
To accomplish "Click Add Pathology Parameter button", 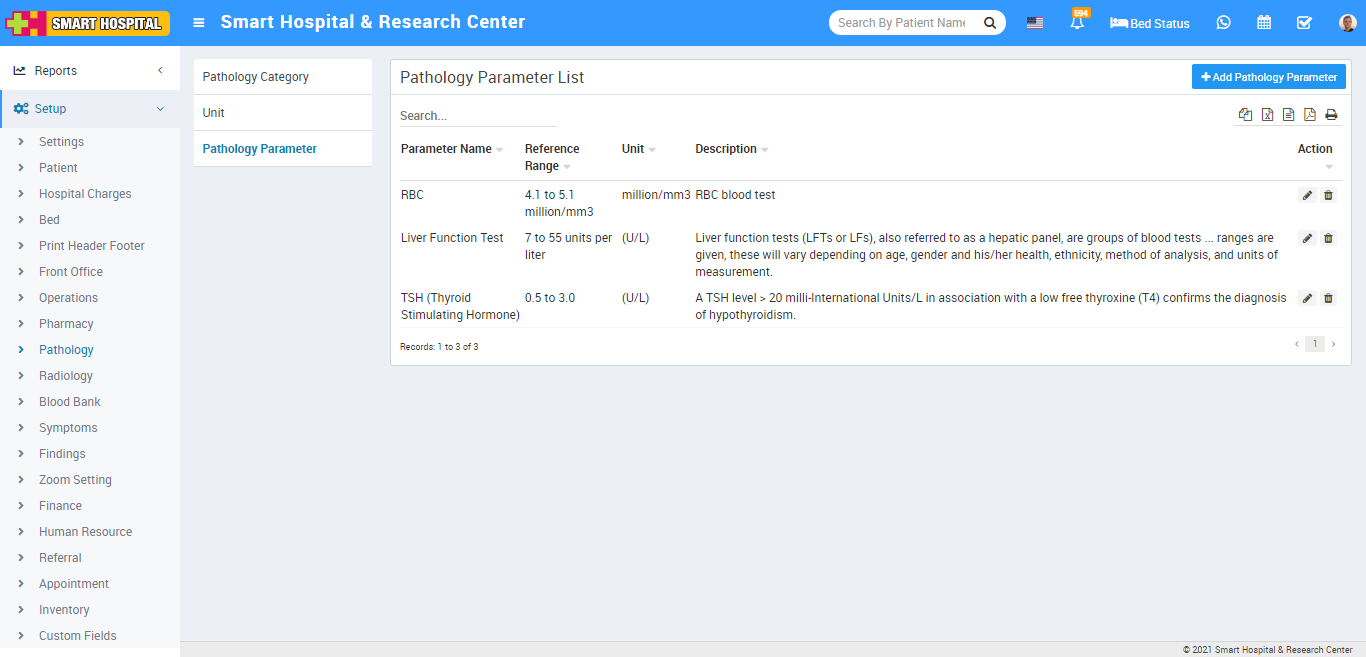I will pyautogui.click(x=1268, y=77).
